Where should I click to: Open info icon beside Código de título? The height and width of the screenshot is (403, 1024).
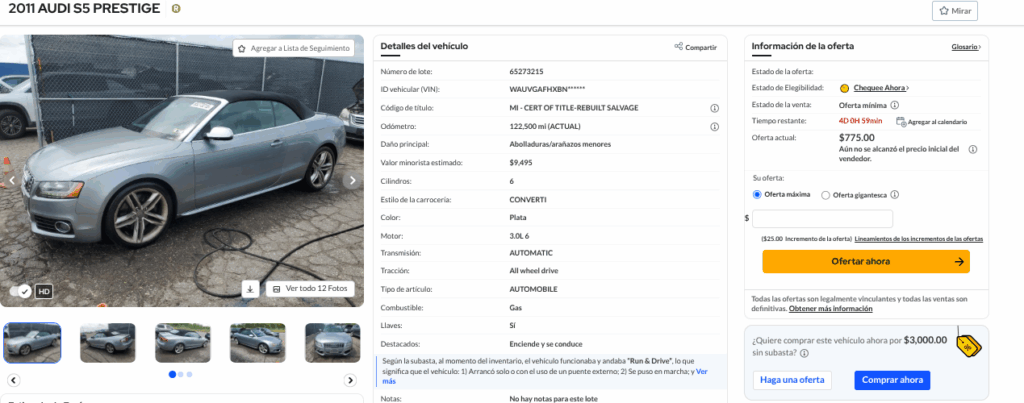click(714, 108)
